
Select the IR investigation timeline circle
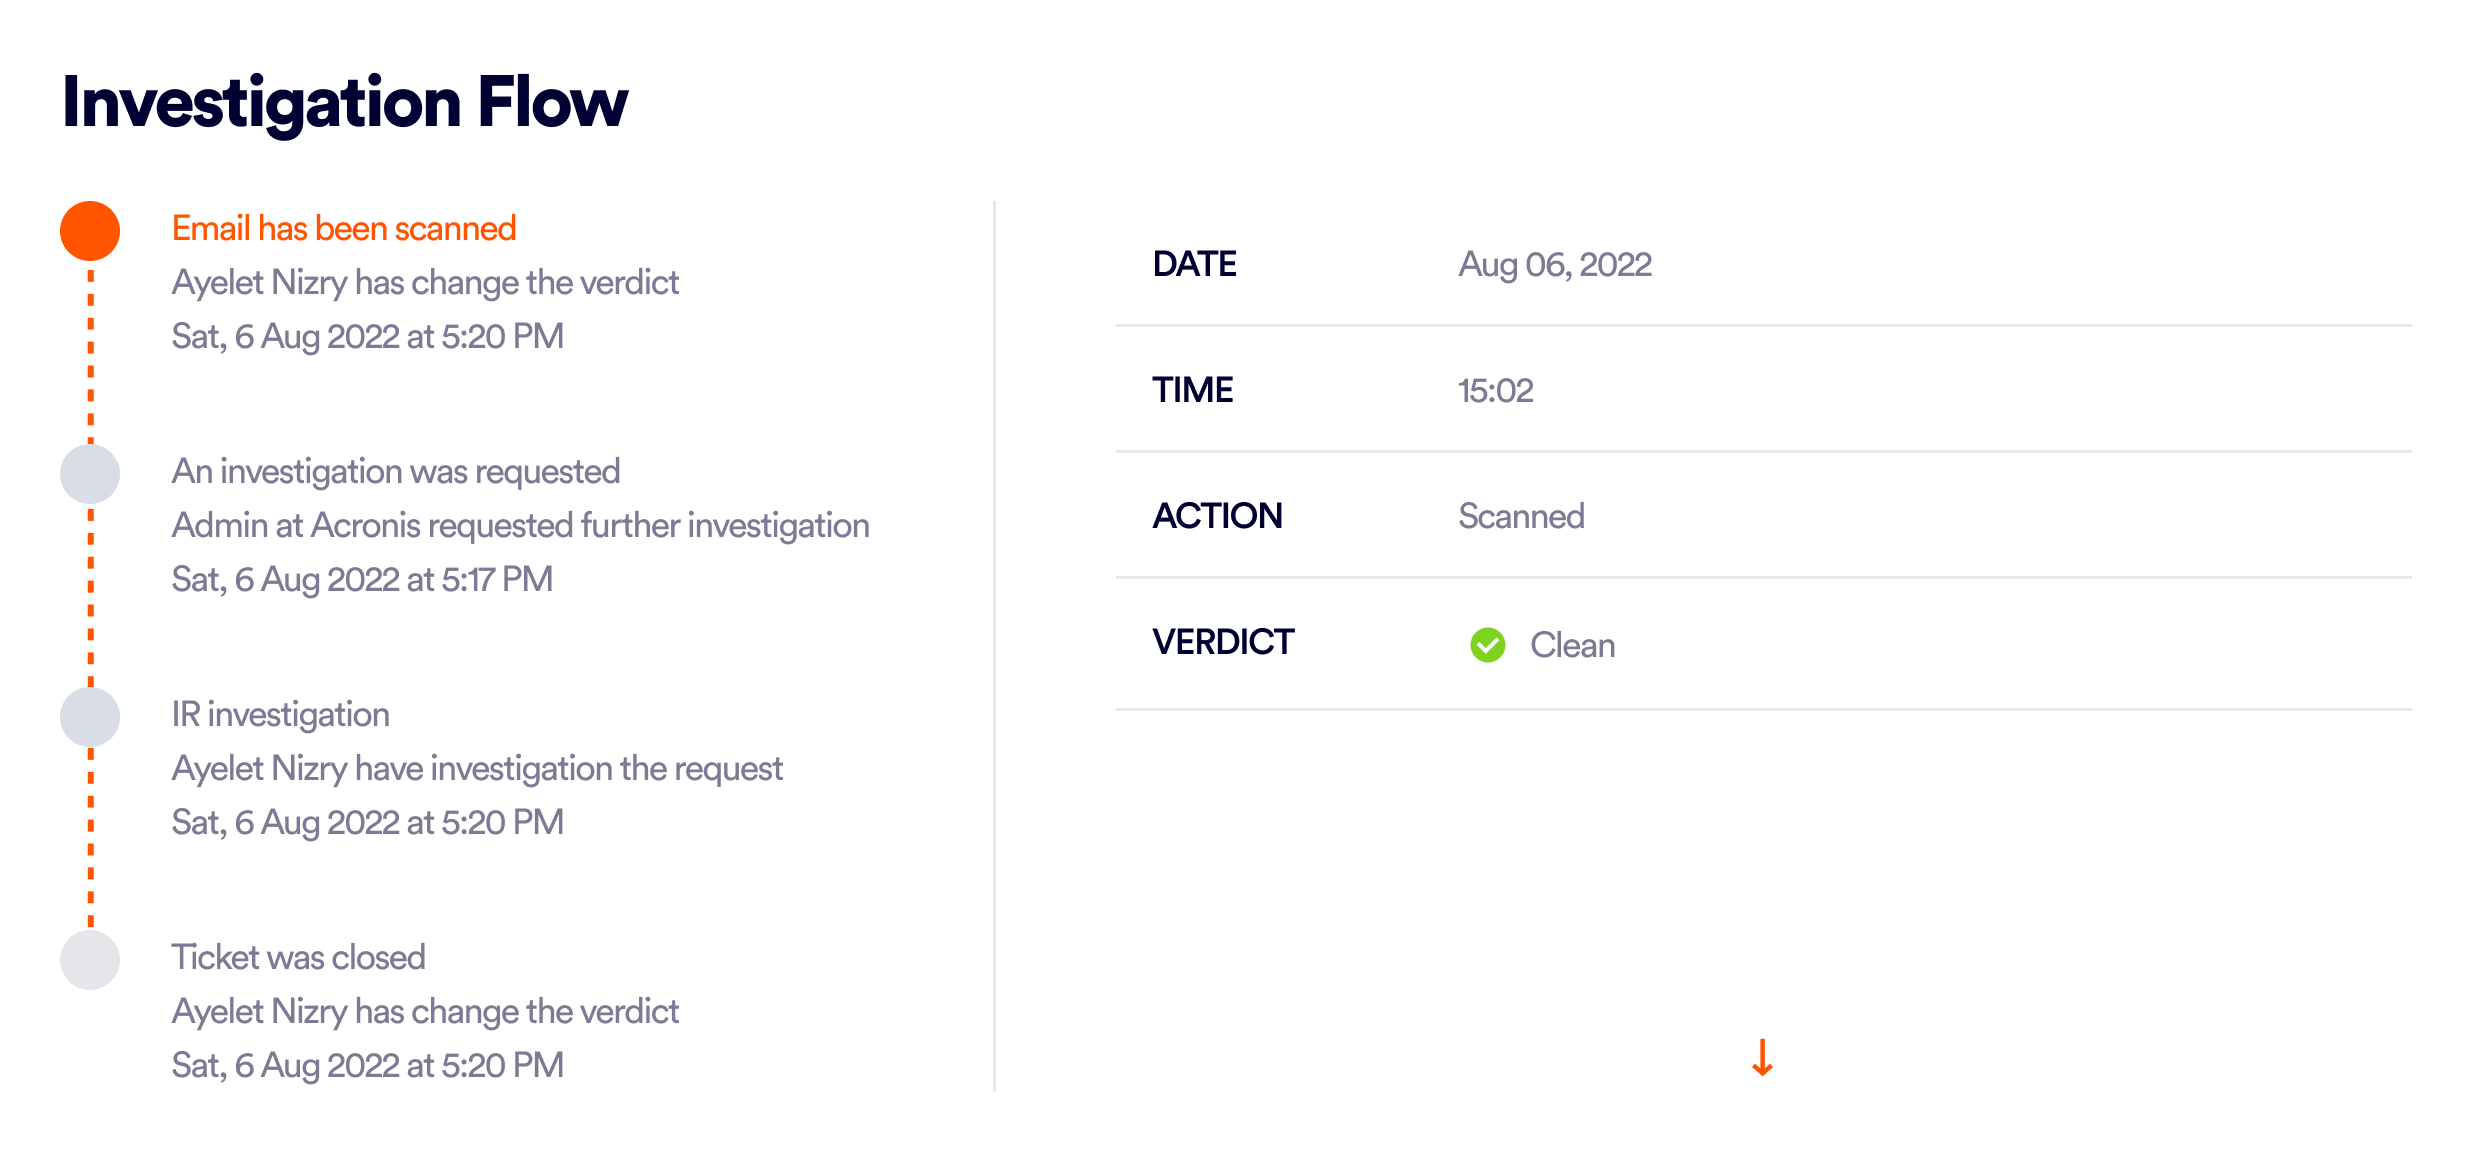coord(90,717)
